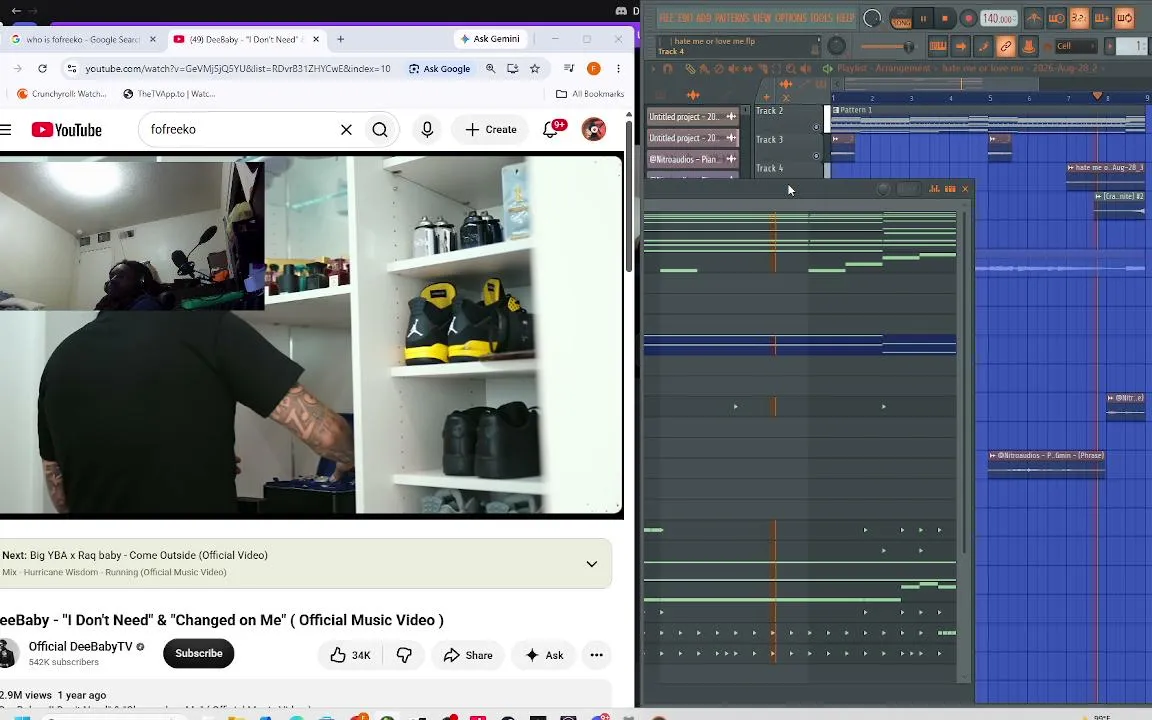The image size is (1152, 720).
Task: Click the orange arrow icon in FL toolbar
Action: click(960, 46)
